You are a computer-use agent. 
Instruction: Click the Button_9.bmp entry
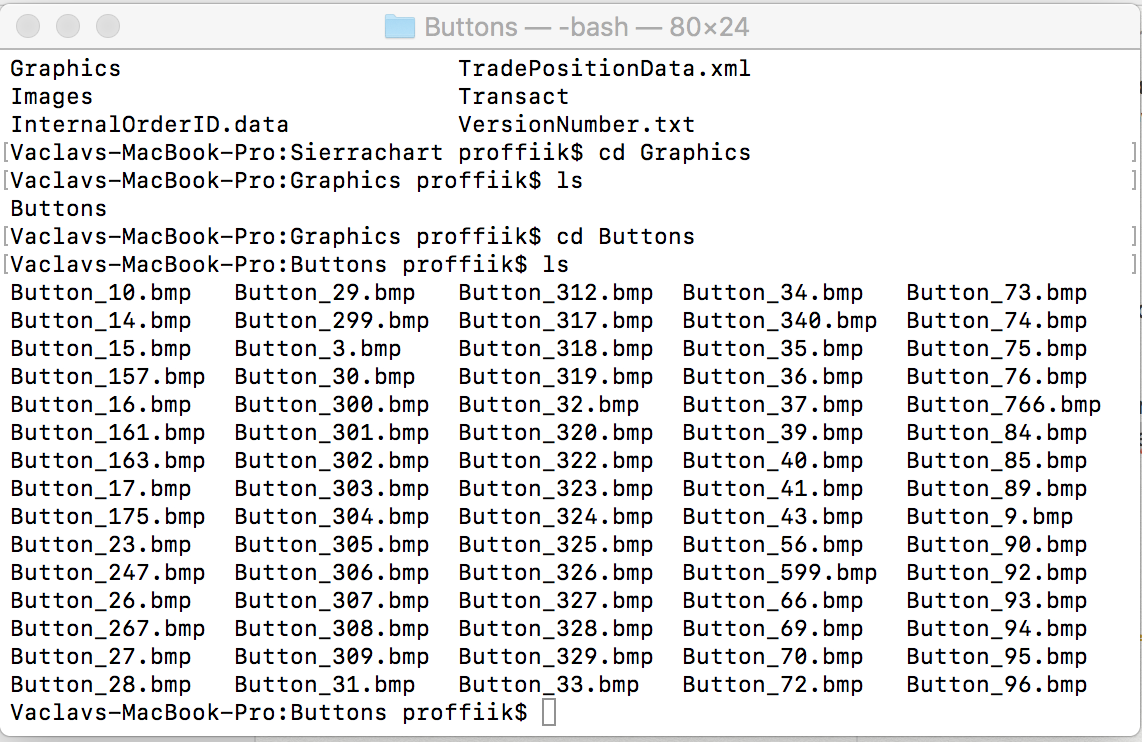989,517
